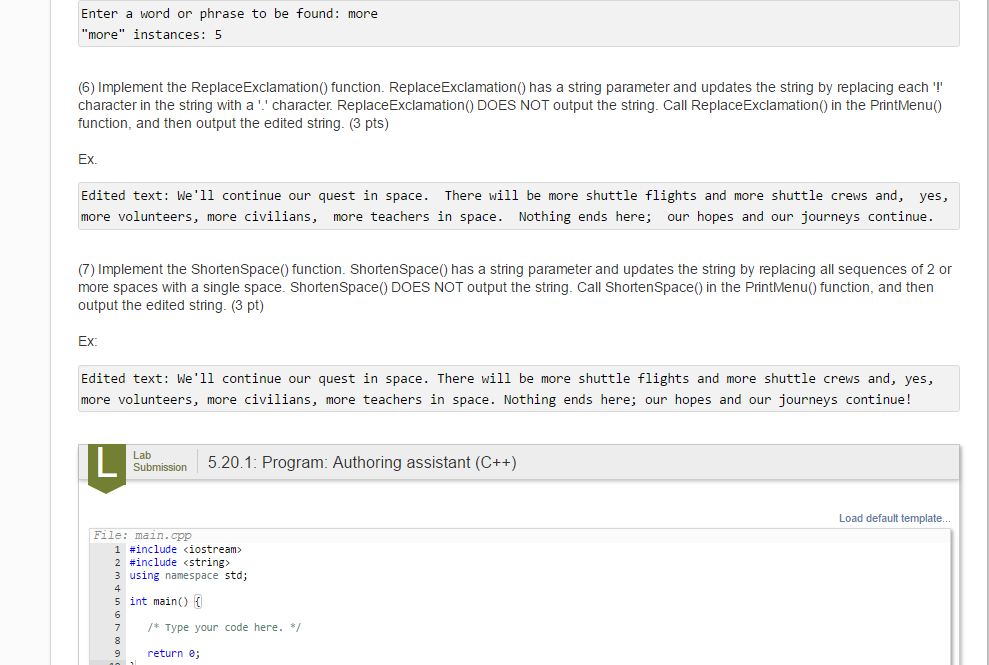The image size is (989, 665).
Task: Click the word 'more' in the prompt output
Action: click(364, 13)
